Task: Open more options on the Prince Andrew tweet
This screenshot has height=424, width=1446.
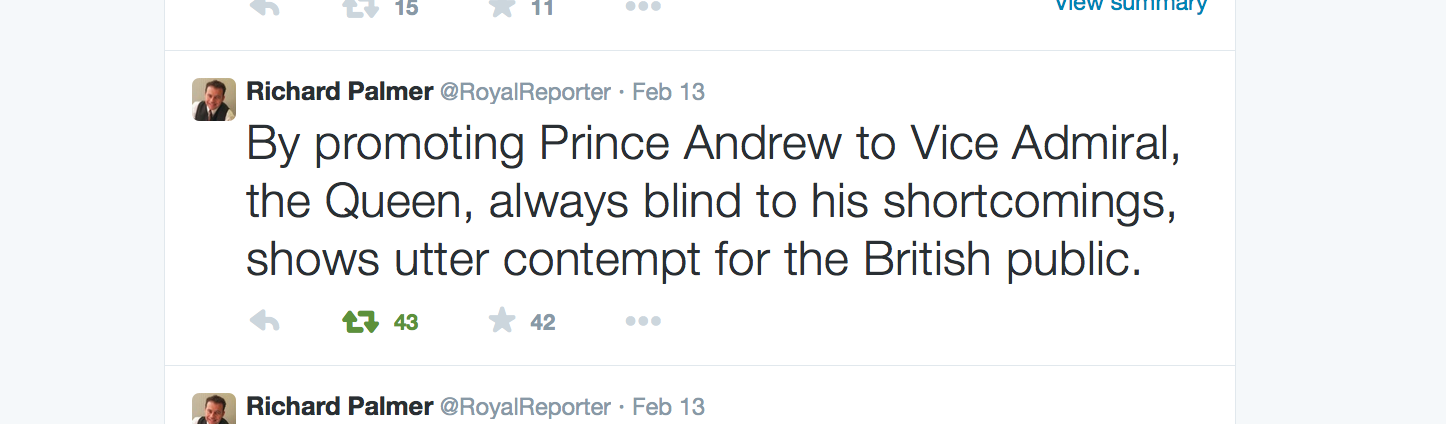Action: pyautogui.click(x=643, y=322)
